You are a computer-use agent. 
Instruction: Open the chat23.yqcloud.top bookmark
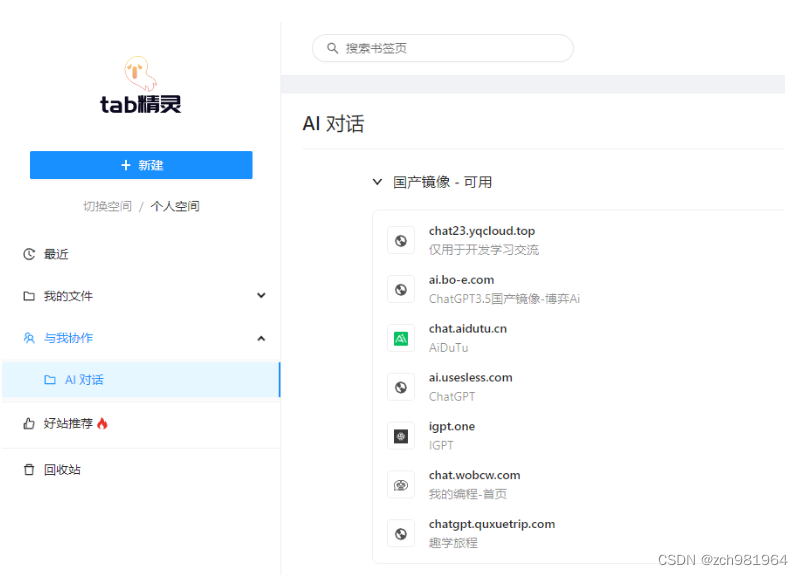pyautogui.click(x=482, y=231)
